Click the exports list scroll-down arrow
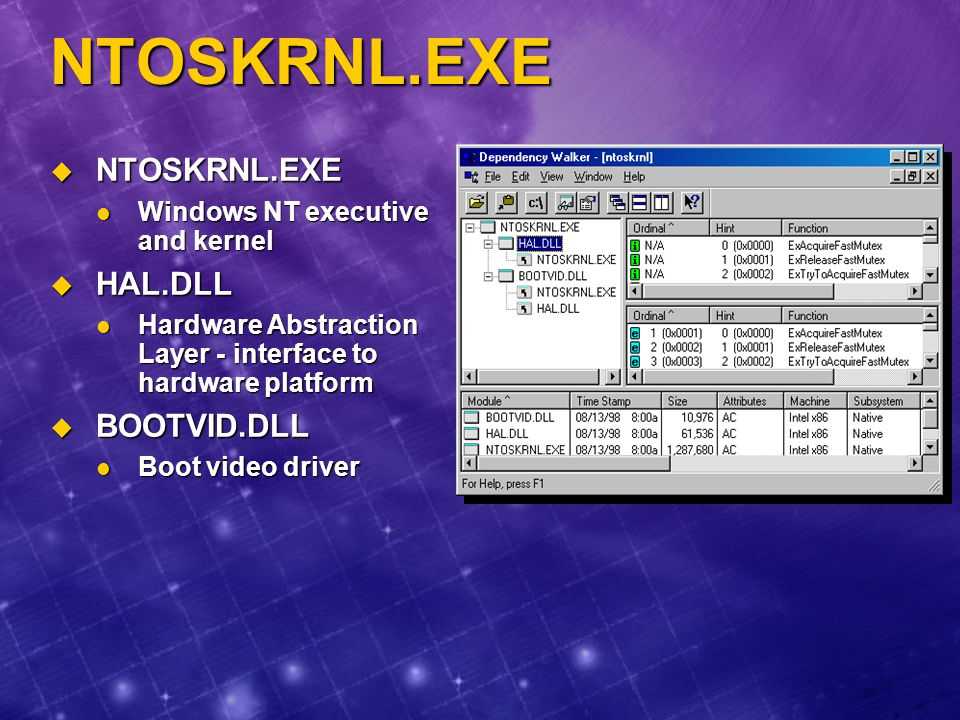The height and width of the screenshot is (720, 960). click(931, 361)
